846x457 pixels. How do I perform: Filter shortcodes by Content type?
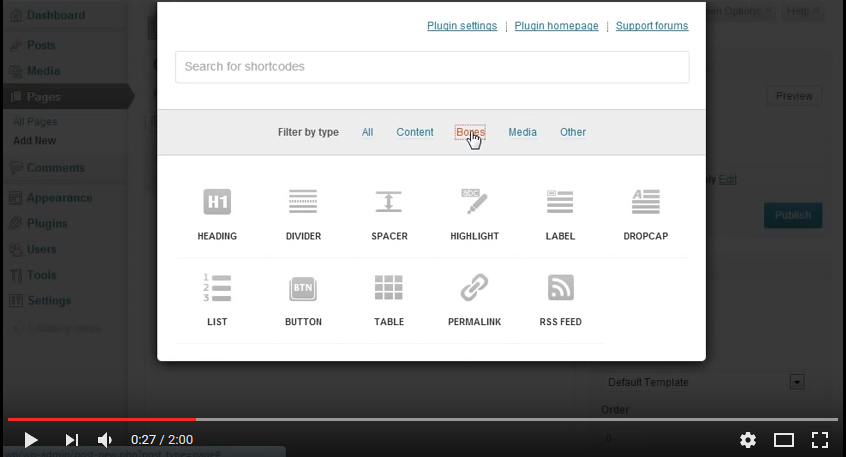[414, 132]
